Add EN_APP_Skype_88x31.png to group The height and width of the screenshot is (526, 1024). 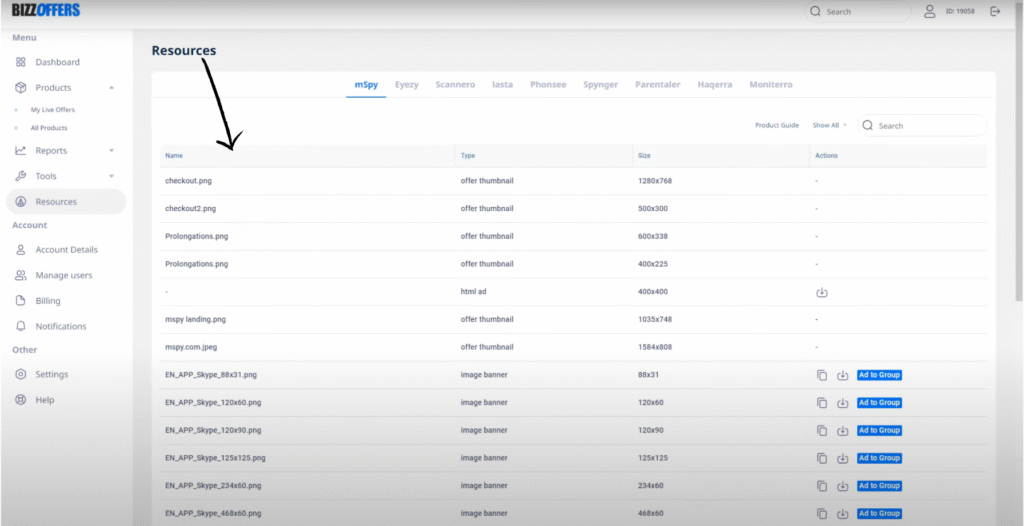click(879, 375)
